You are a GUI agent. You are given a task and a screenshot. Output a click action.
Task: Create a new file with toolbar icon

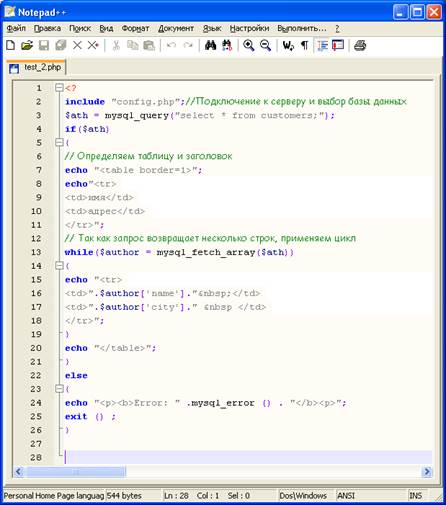(x=11, y=45)
